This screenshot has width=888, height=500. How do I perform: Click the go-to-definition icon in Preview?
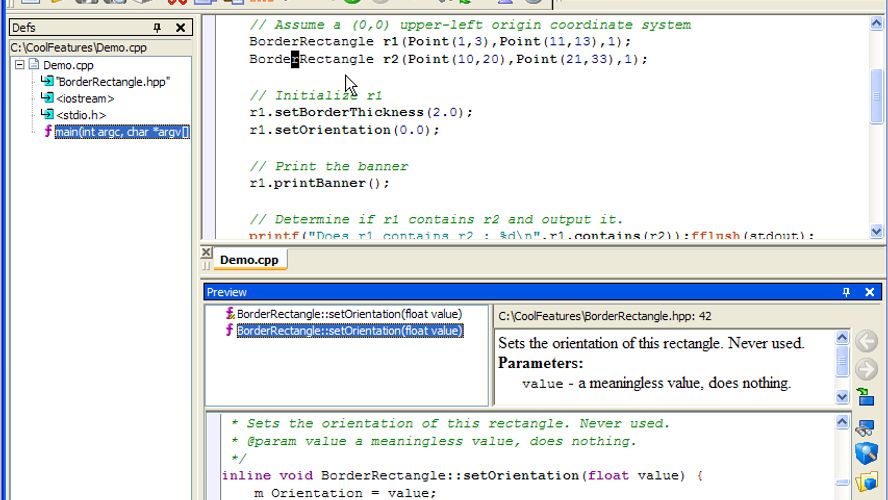[x=865, y=396]
